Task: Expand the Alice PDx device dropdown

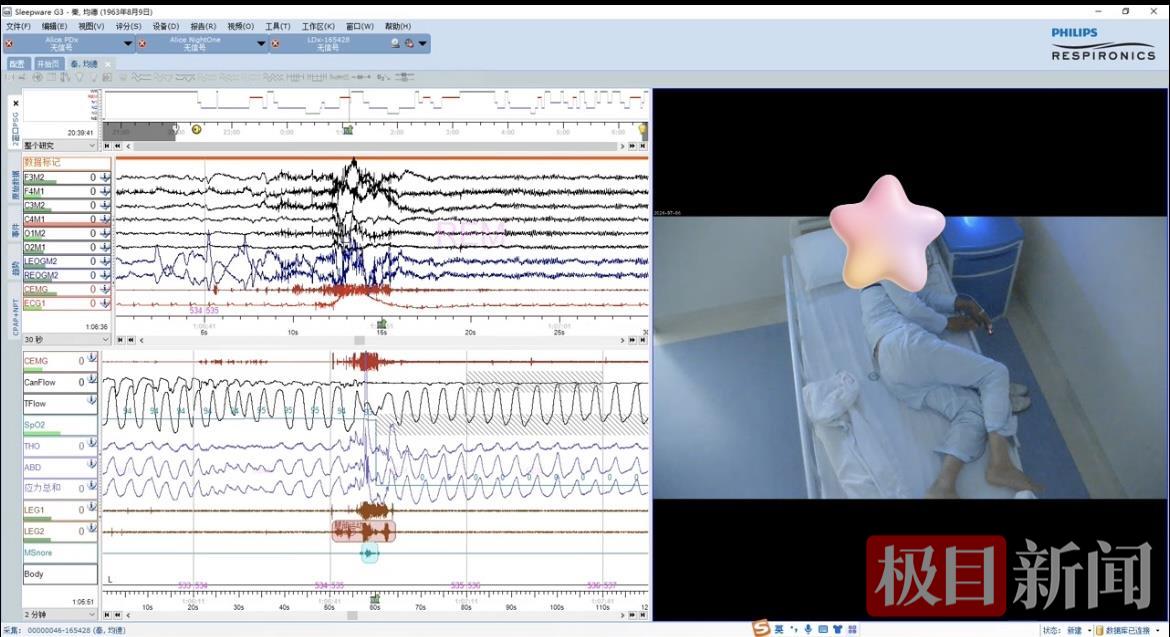Action: [x=128, y=44]
